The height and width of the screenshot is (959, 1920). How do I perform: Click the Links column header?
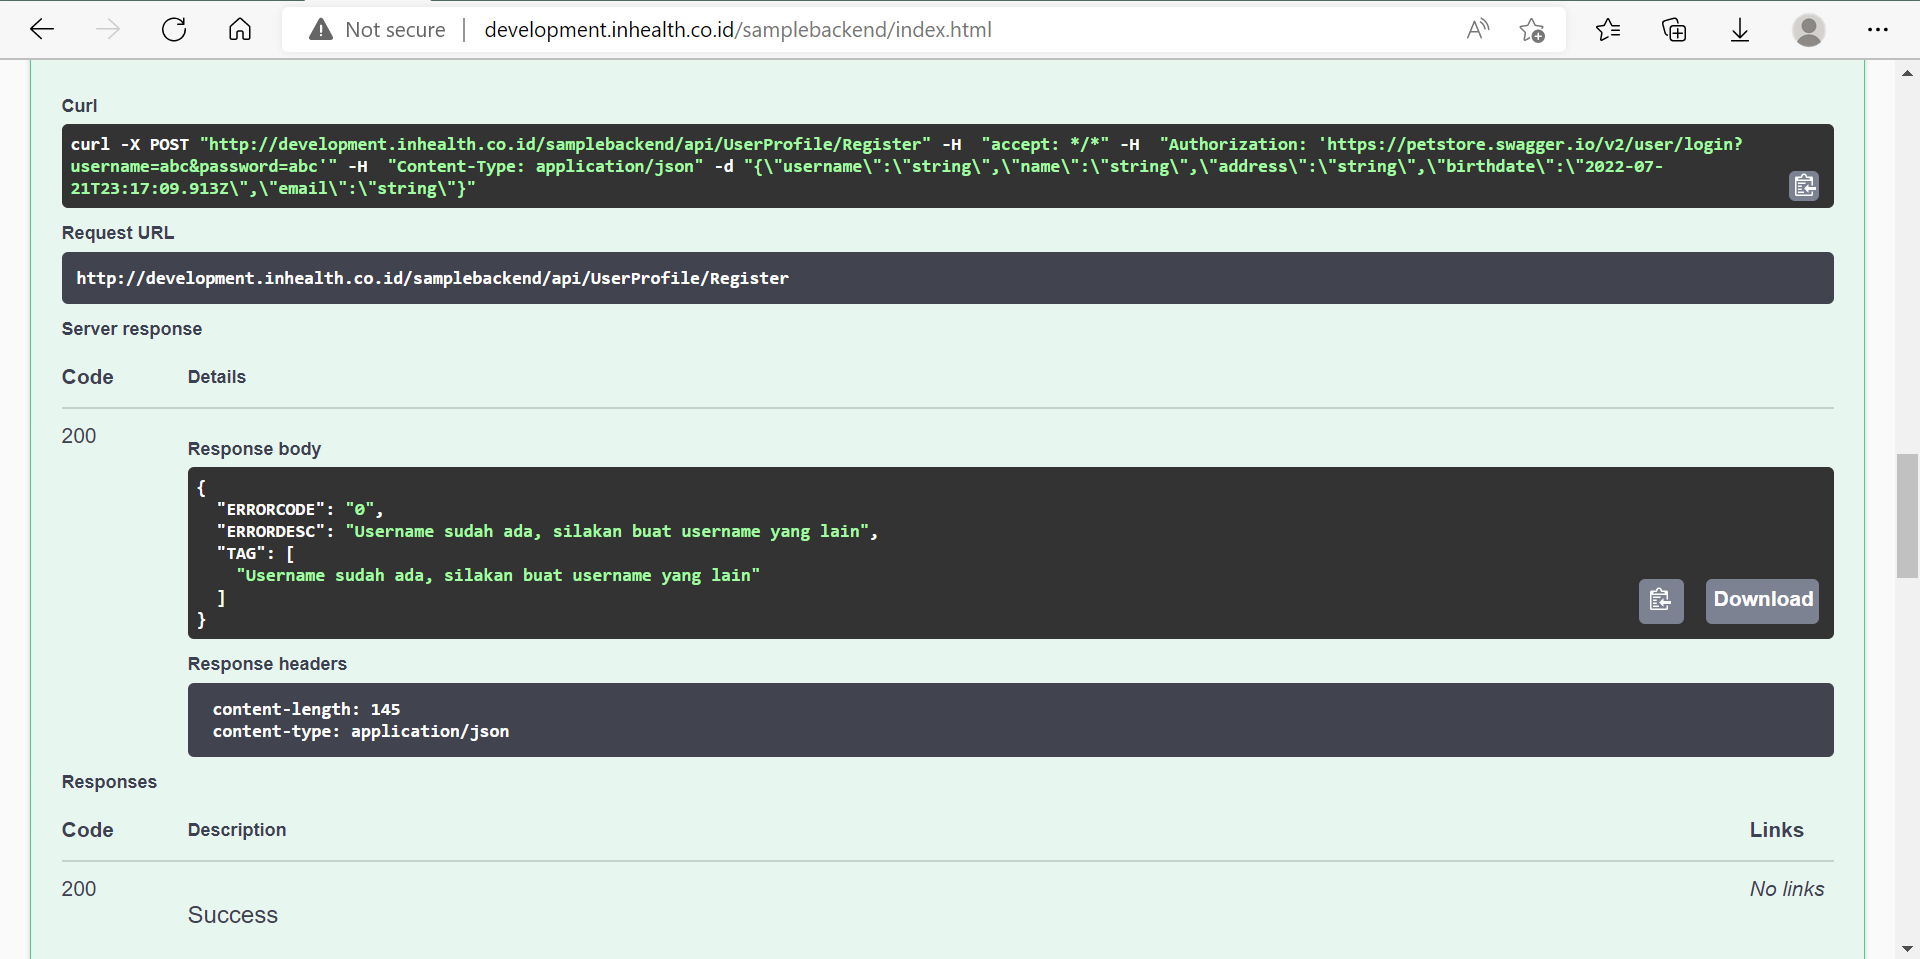[x=1777, y=830]
